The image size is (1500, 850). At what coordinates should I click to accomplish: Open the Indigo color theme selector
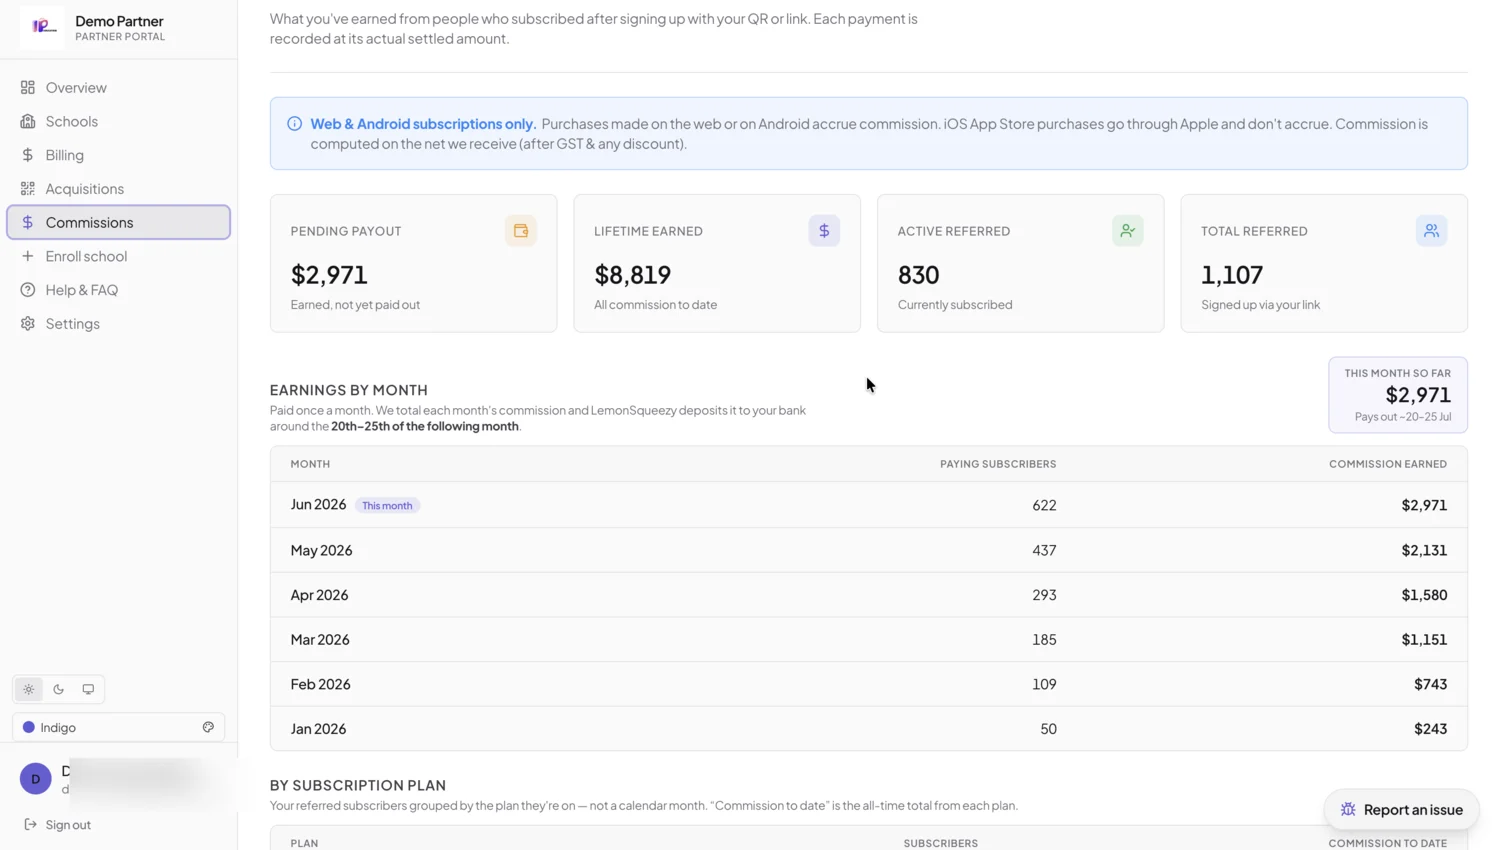118,727
